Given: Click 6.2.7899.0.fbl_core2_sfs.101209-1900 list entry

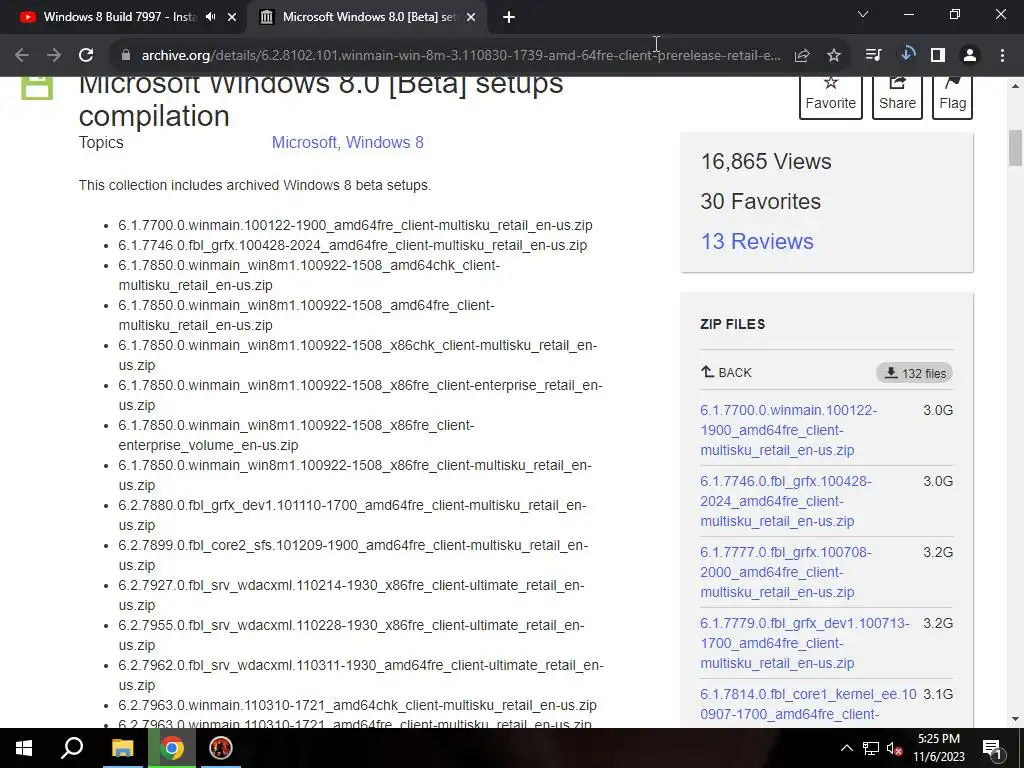Looking at the screenshot, I should click(x=353, y=555).
